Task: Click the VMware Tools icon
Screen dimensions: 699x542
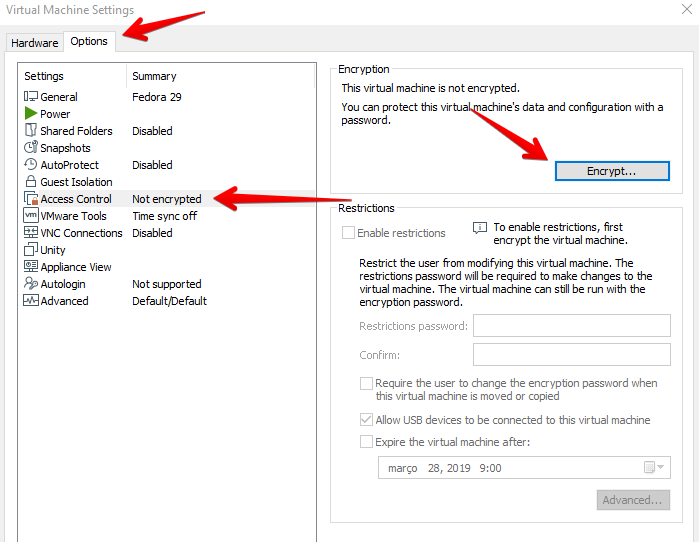Action: pyautogui.click(x=31, y=216)
